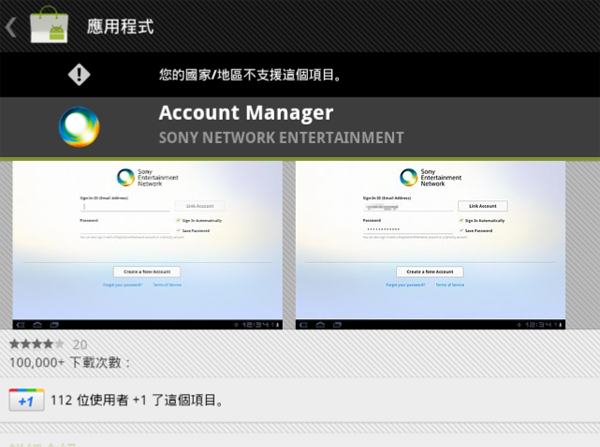Read the region not supported warning message
This screenshot has height=447, width=600.
250,75
